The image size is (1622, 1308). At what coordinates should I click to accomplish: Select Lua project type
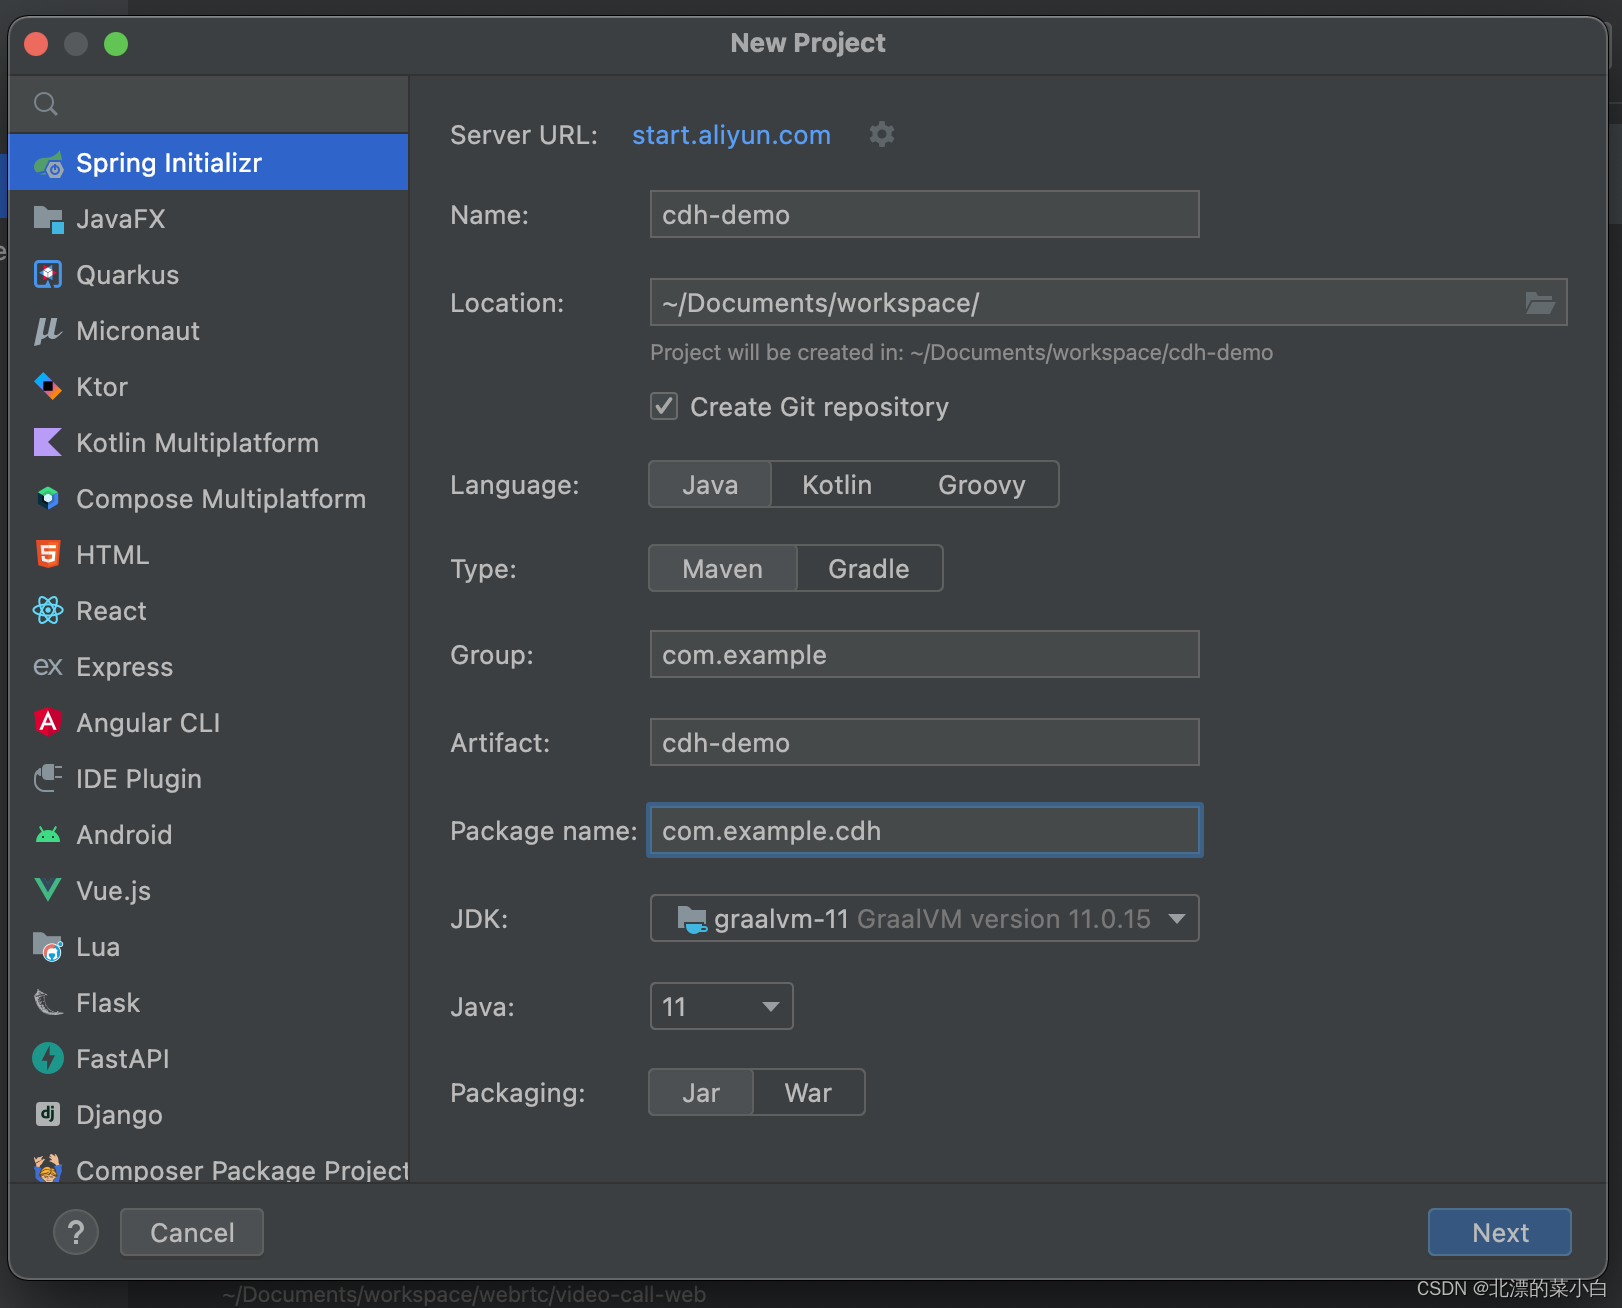(208, 947)
